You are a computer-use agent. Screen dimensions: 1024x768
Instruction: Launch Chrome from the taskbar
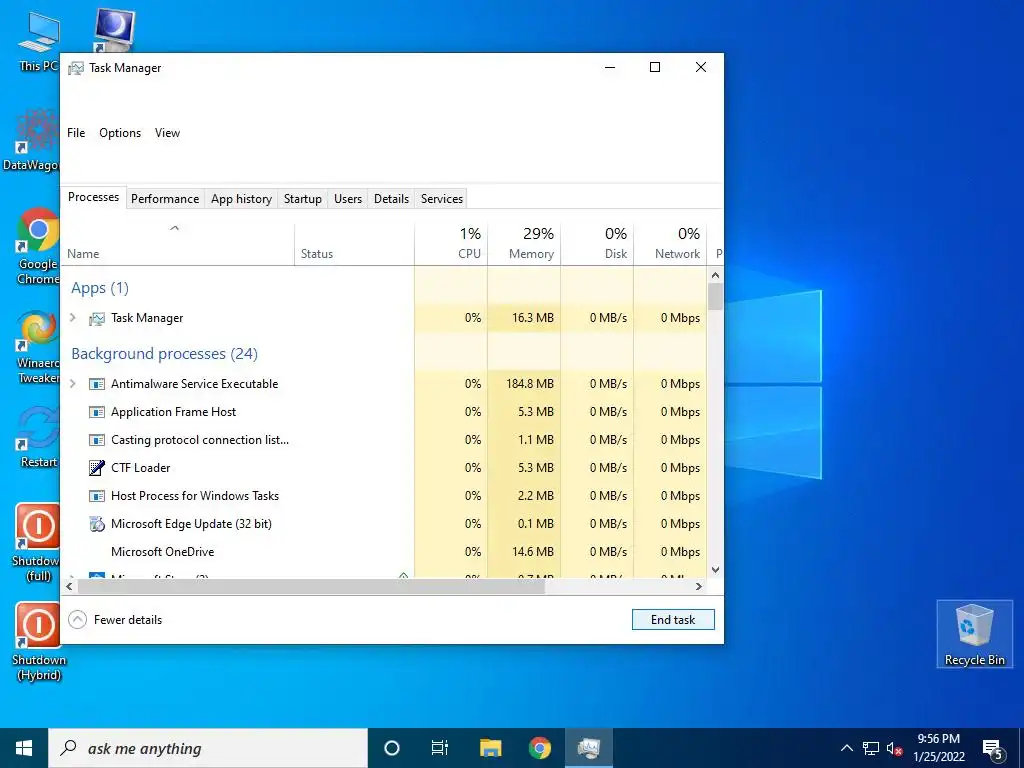(539, 748)
